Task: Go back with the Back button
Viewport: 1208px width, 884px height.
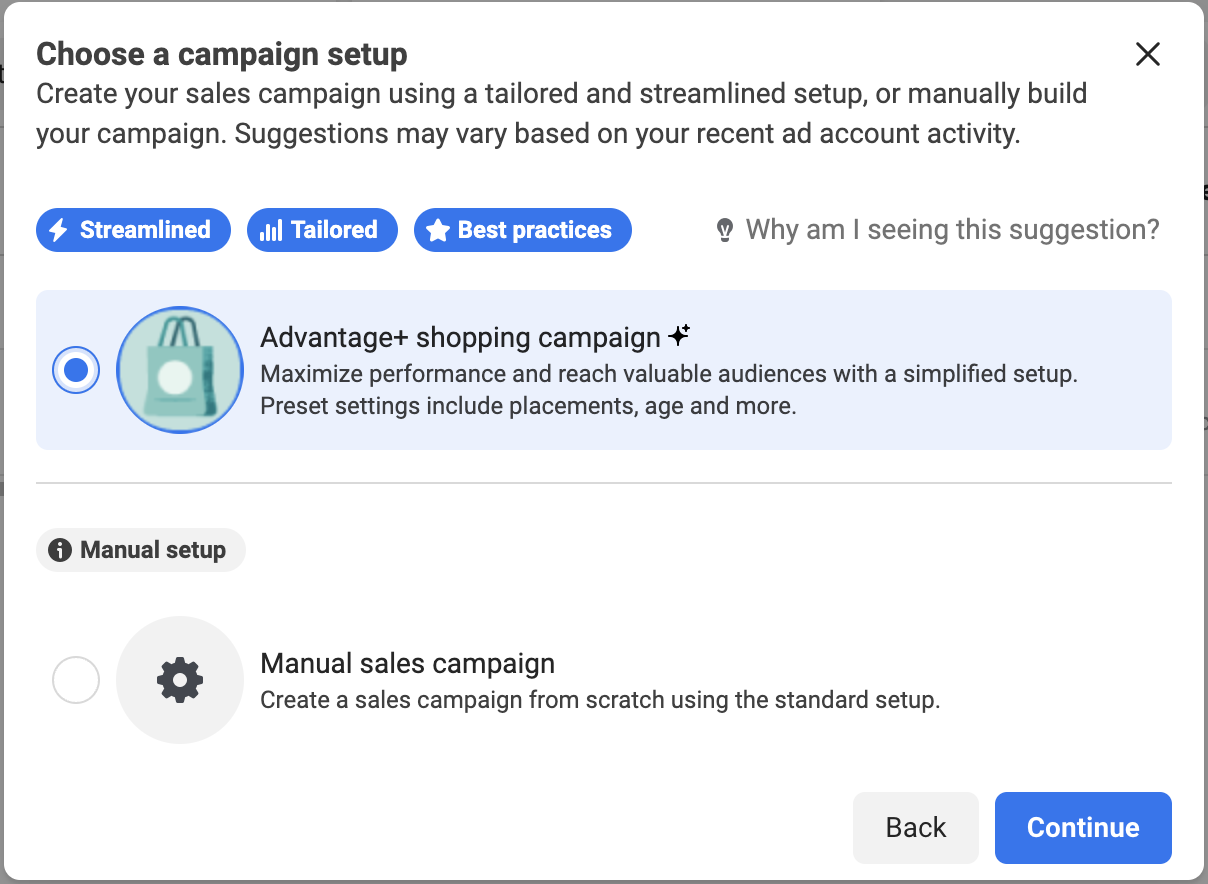Action: point(916,828)
